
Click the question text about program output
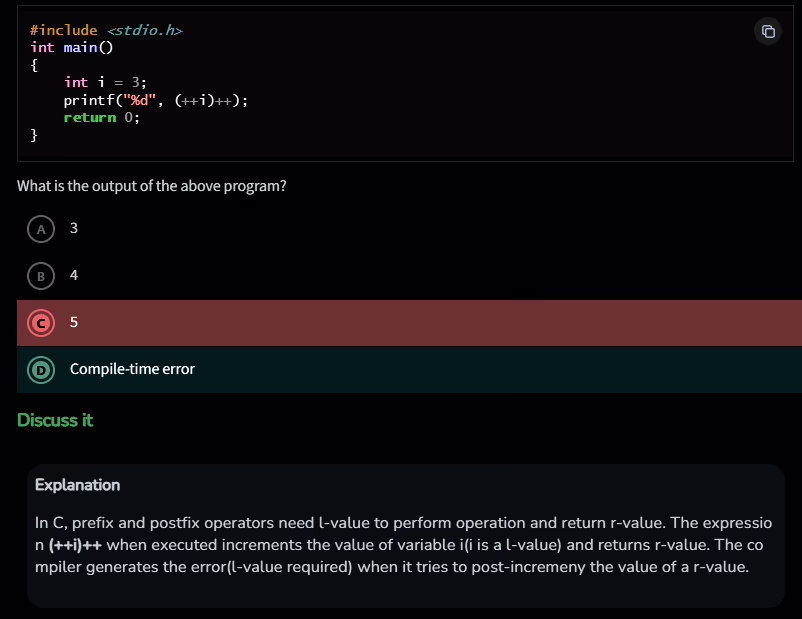pos(152,186)
